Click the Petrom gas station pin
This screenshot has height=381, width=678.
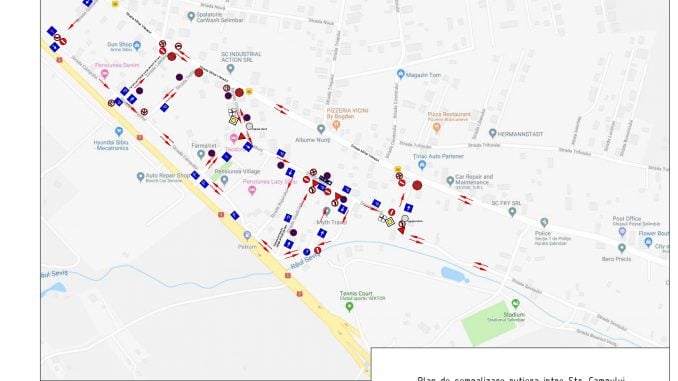[x=247, y=235]
